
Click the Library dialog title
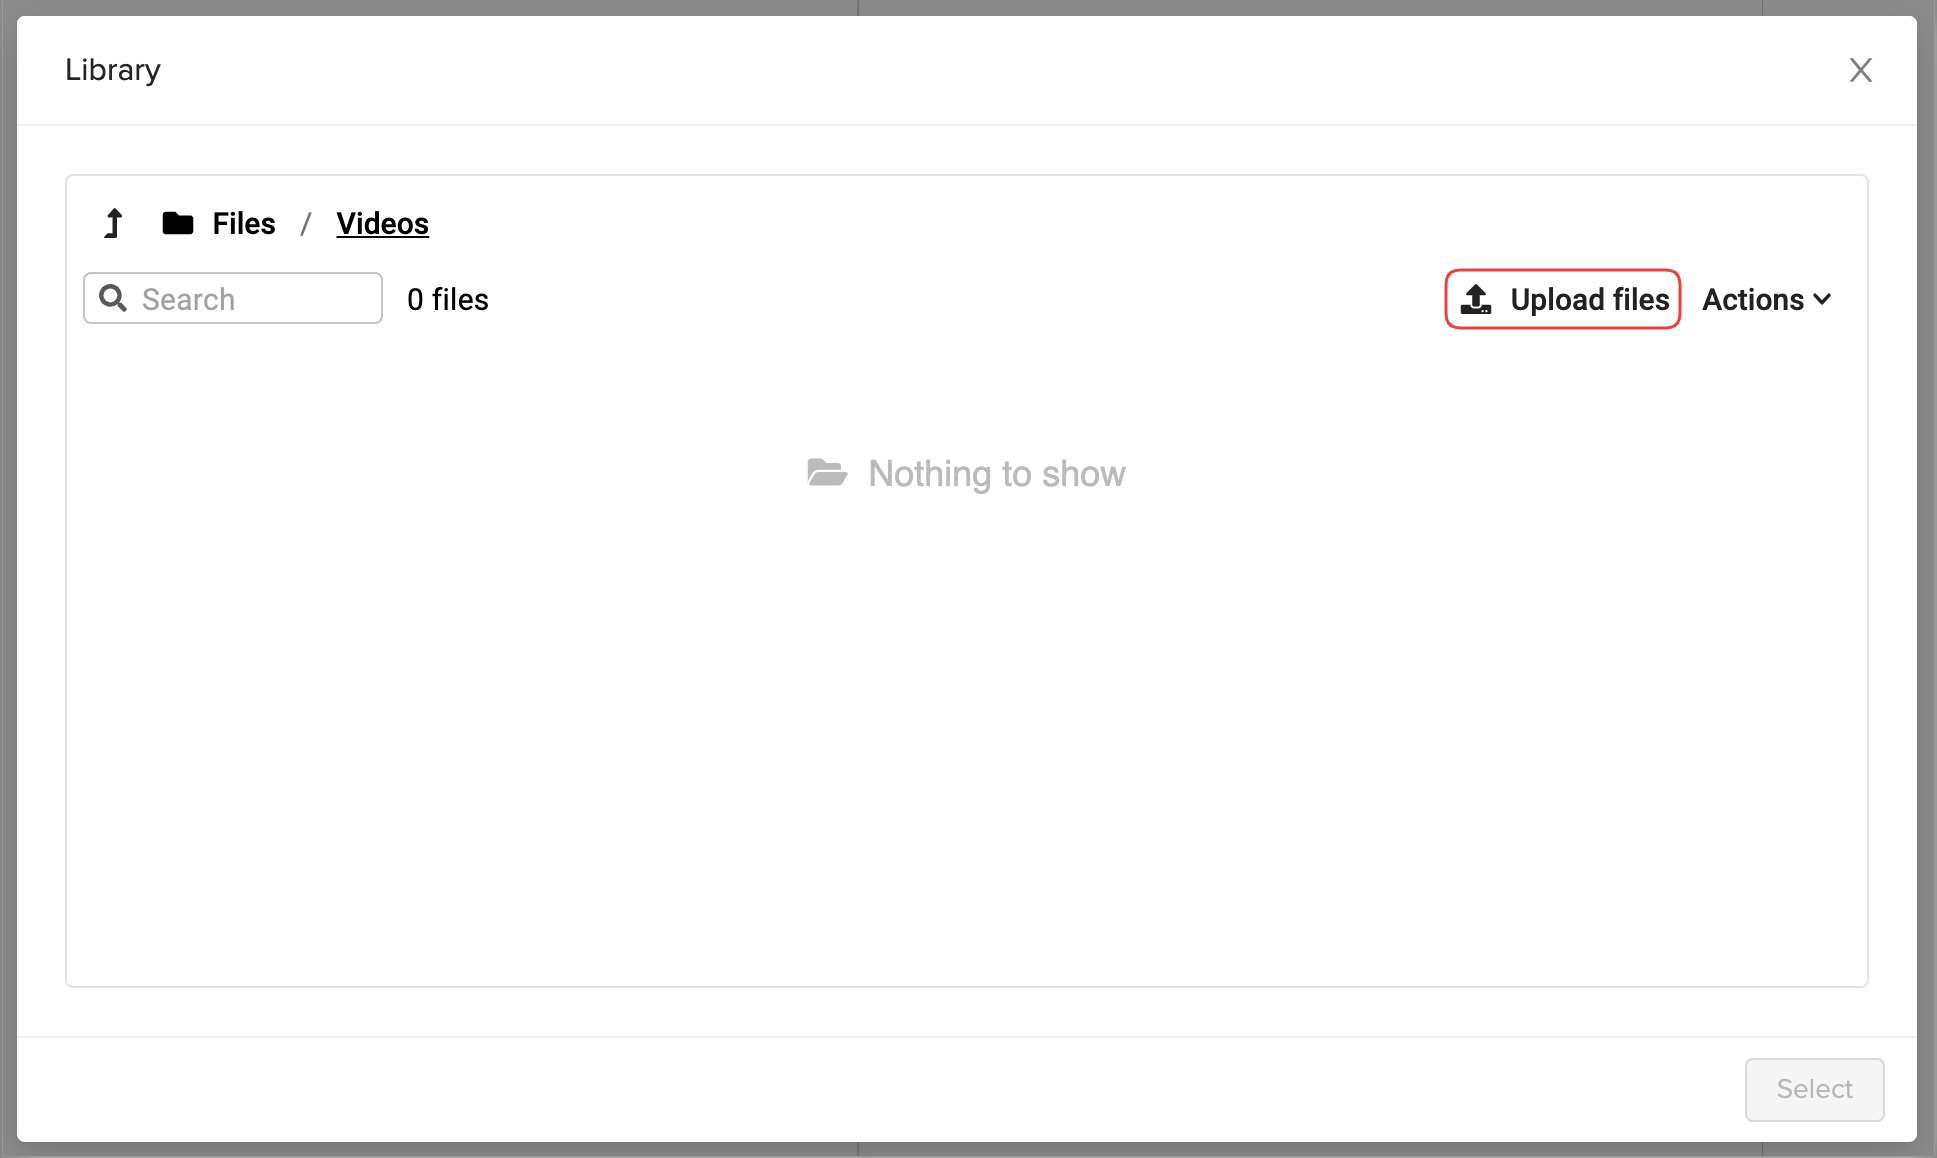click(113, 70)
